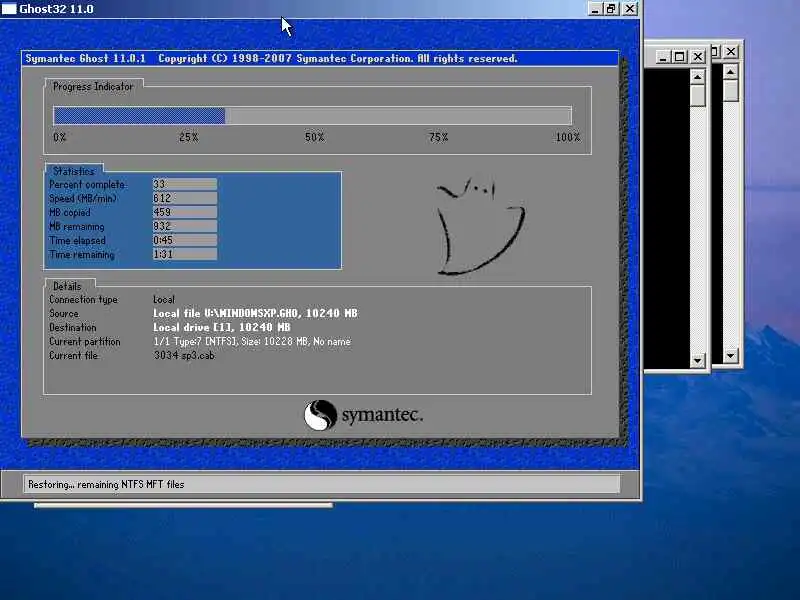This screenshot has height=600, width=800.
Task: Select the Time remaining value 1:31
Action: pyautogui.click(x=185, y=254)
